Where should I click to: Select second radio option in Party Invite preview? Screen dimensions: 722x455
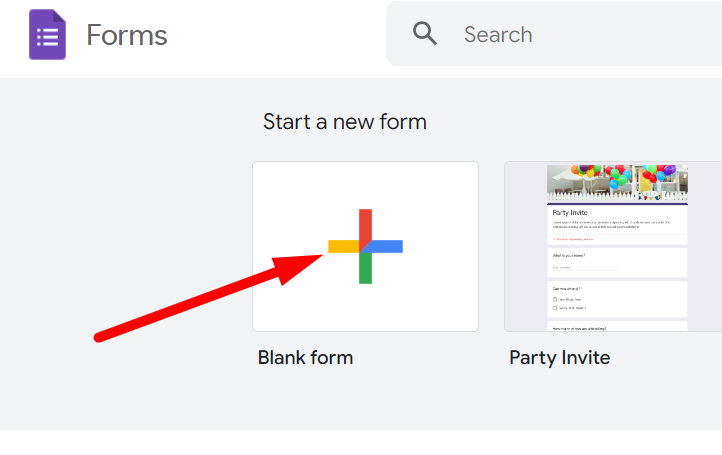click(x=555, y=308)
